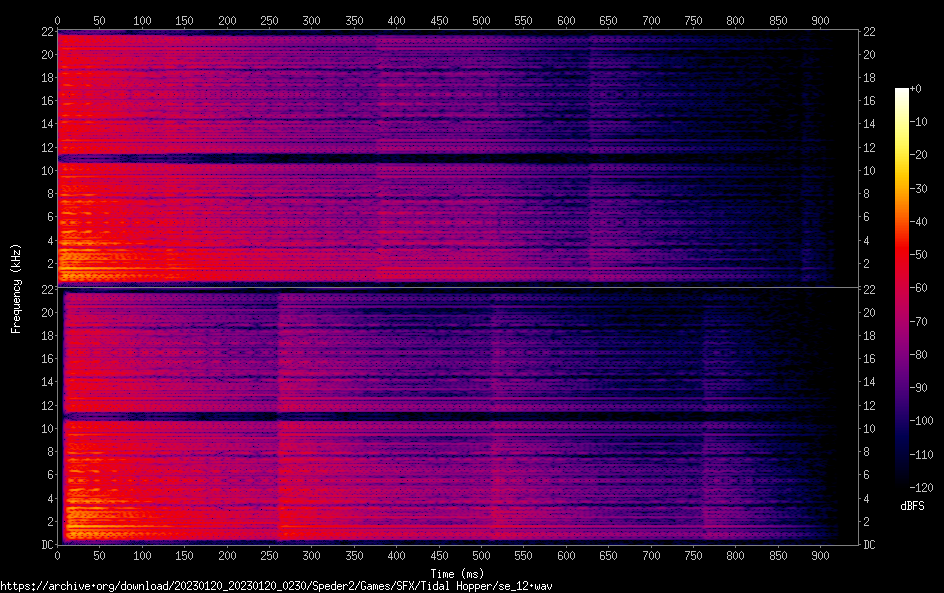Click the 'Time (ms)' horizontal axis label

458,573
